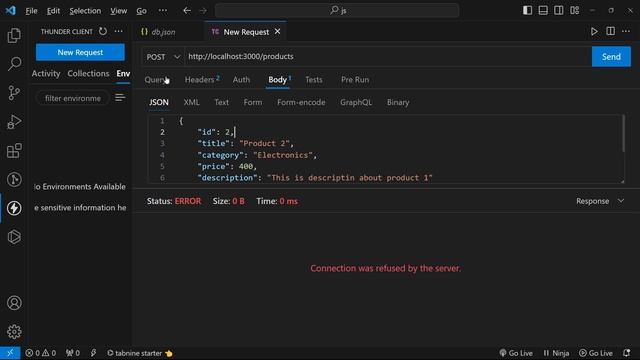Open the Explorer view in the activity bar
The height and width of the screenshot is (360, 640).
14,36
